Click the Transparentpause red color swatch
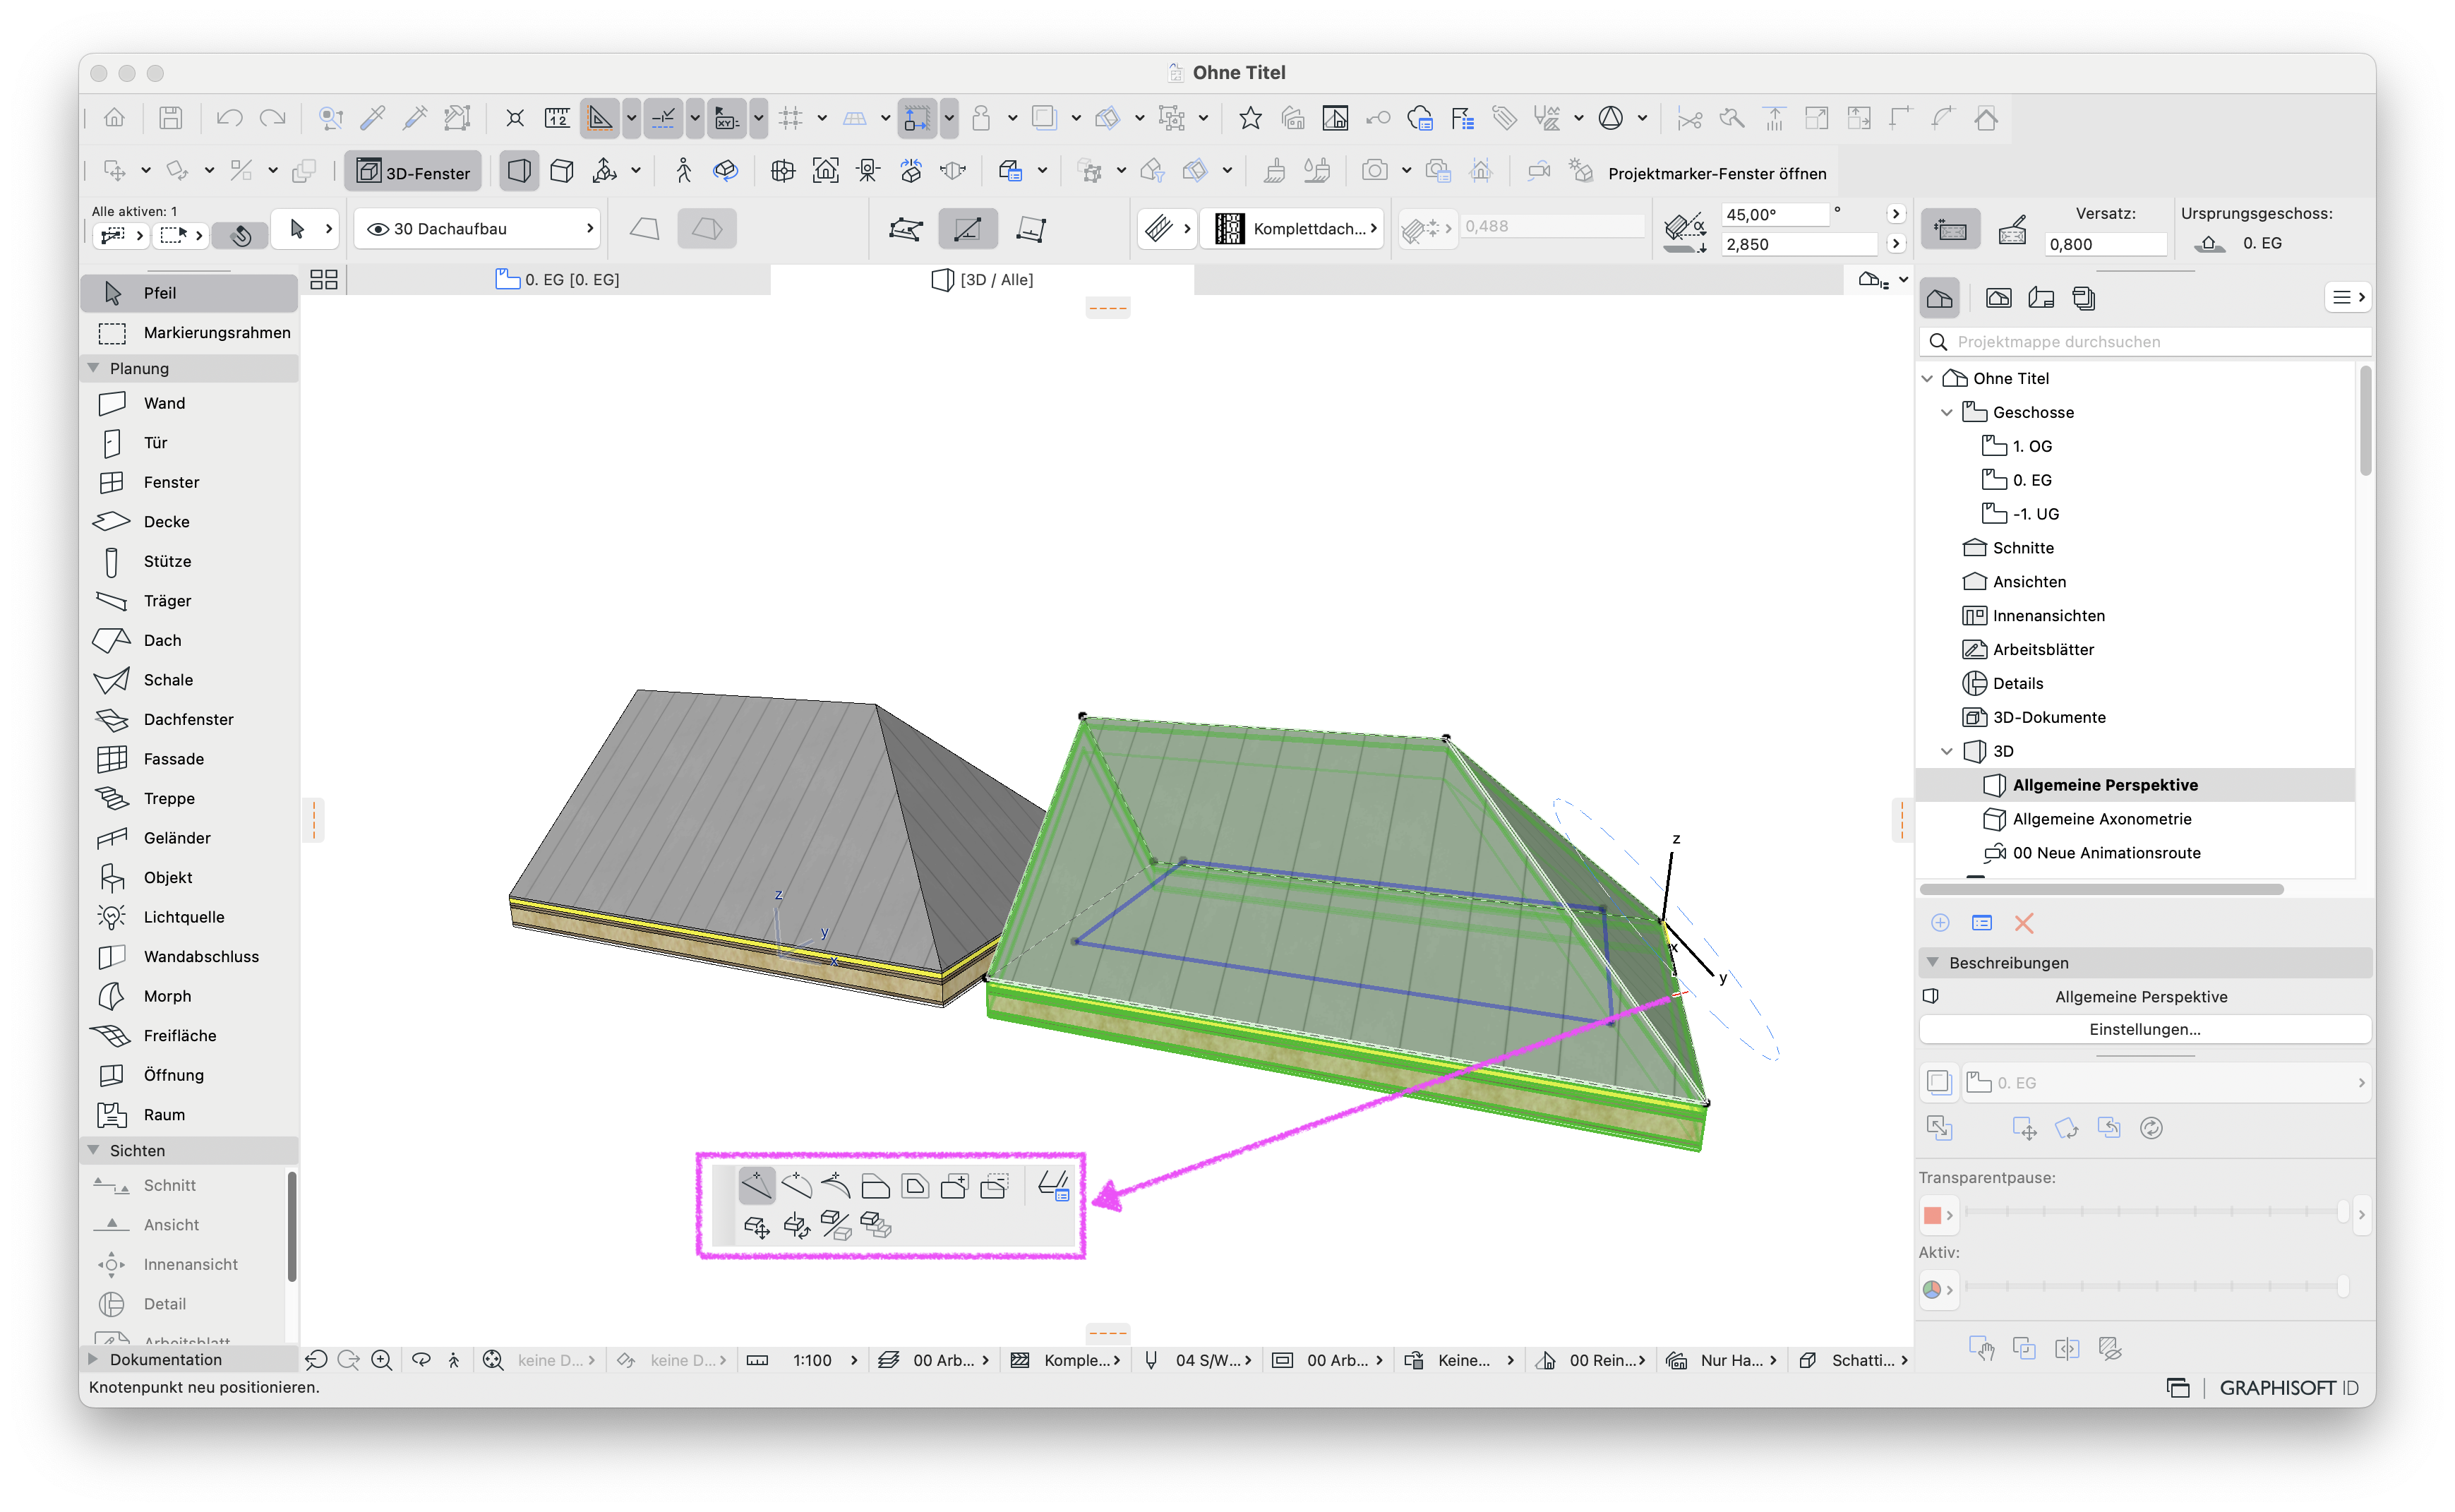 [1932, 1215]
